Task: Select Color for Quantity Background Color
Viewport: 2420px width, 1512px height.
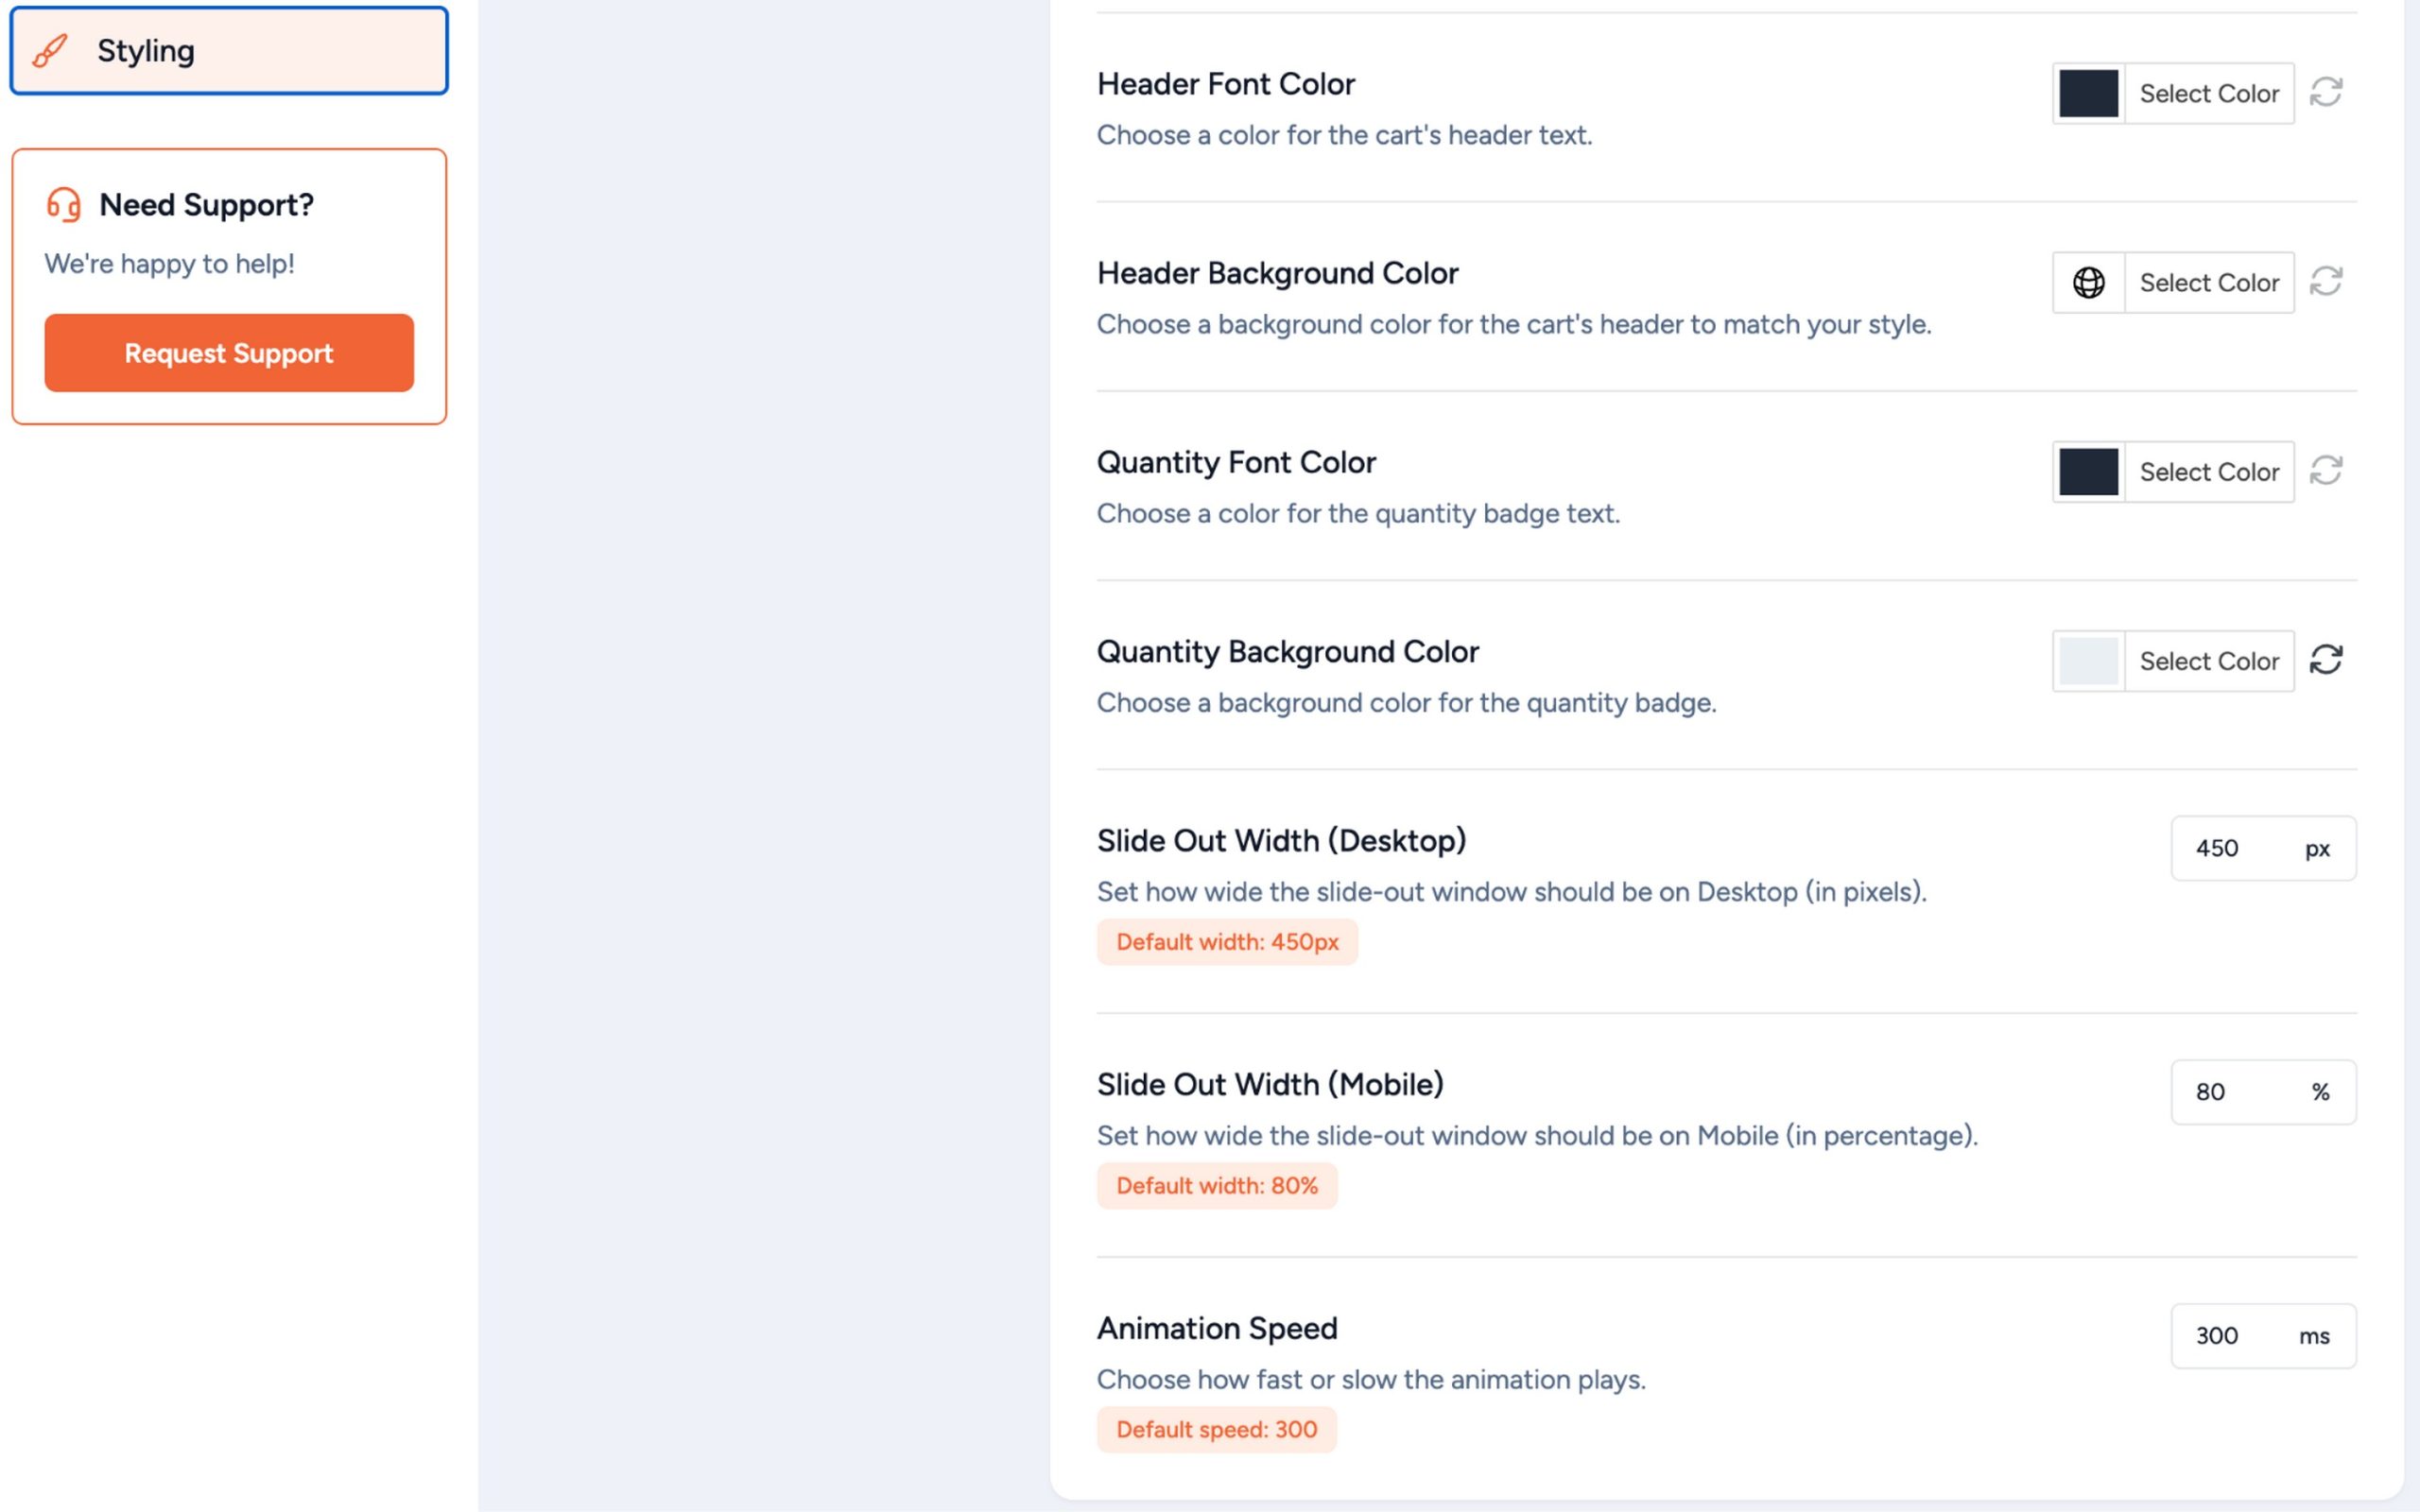Action: (x=2208, y=661)
